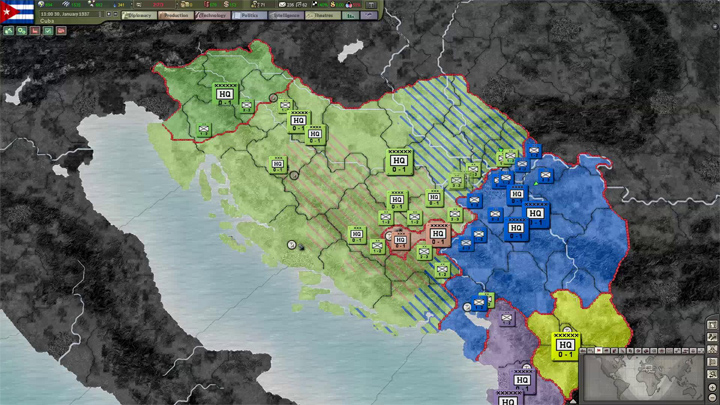Click the energy resource globe icon

point(41,4)
